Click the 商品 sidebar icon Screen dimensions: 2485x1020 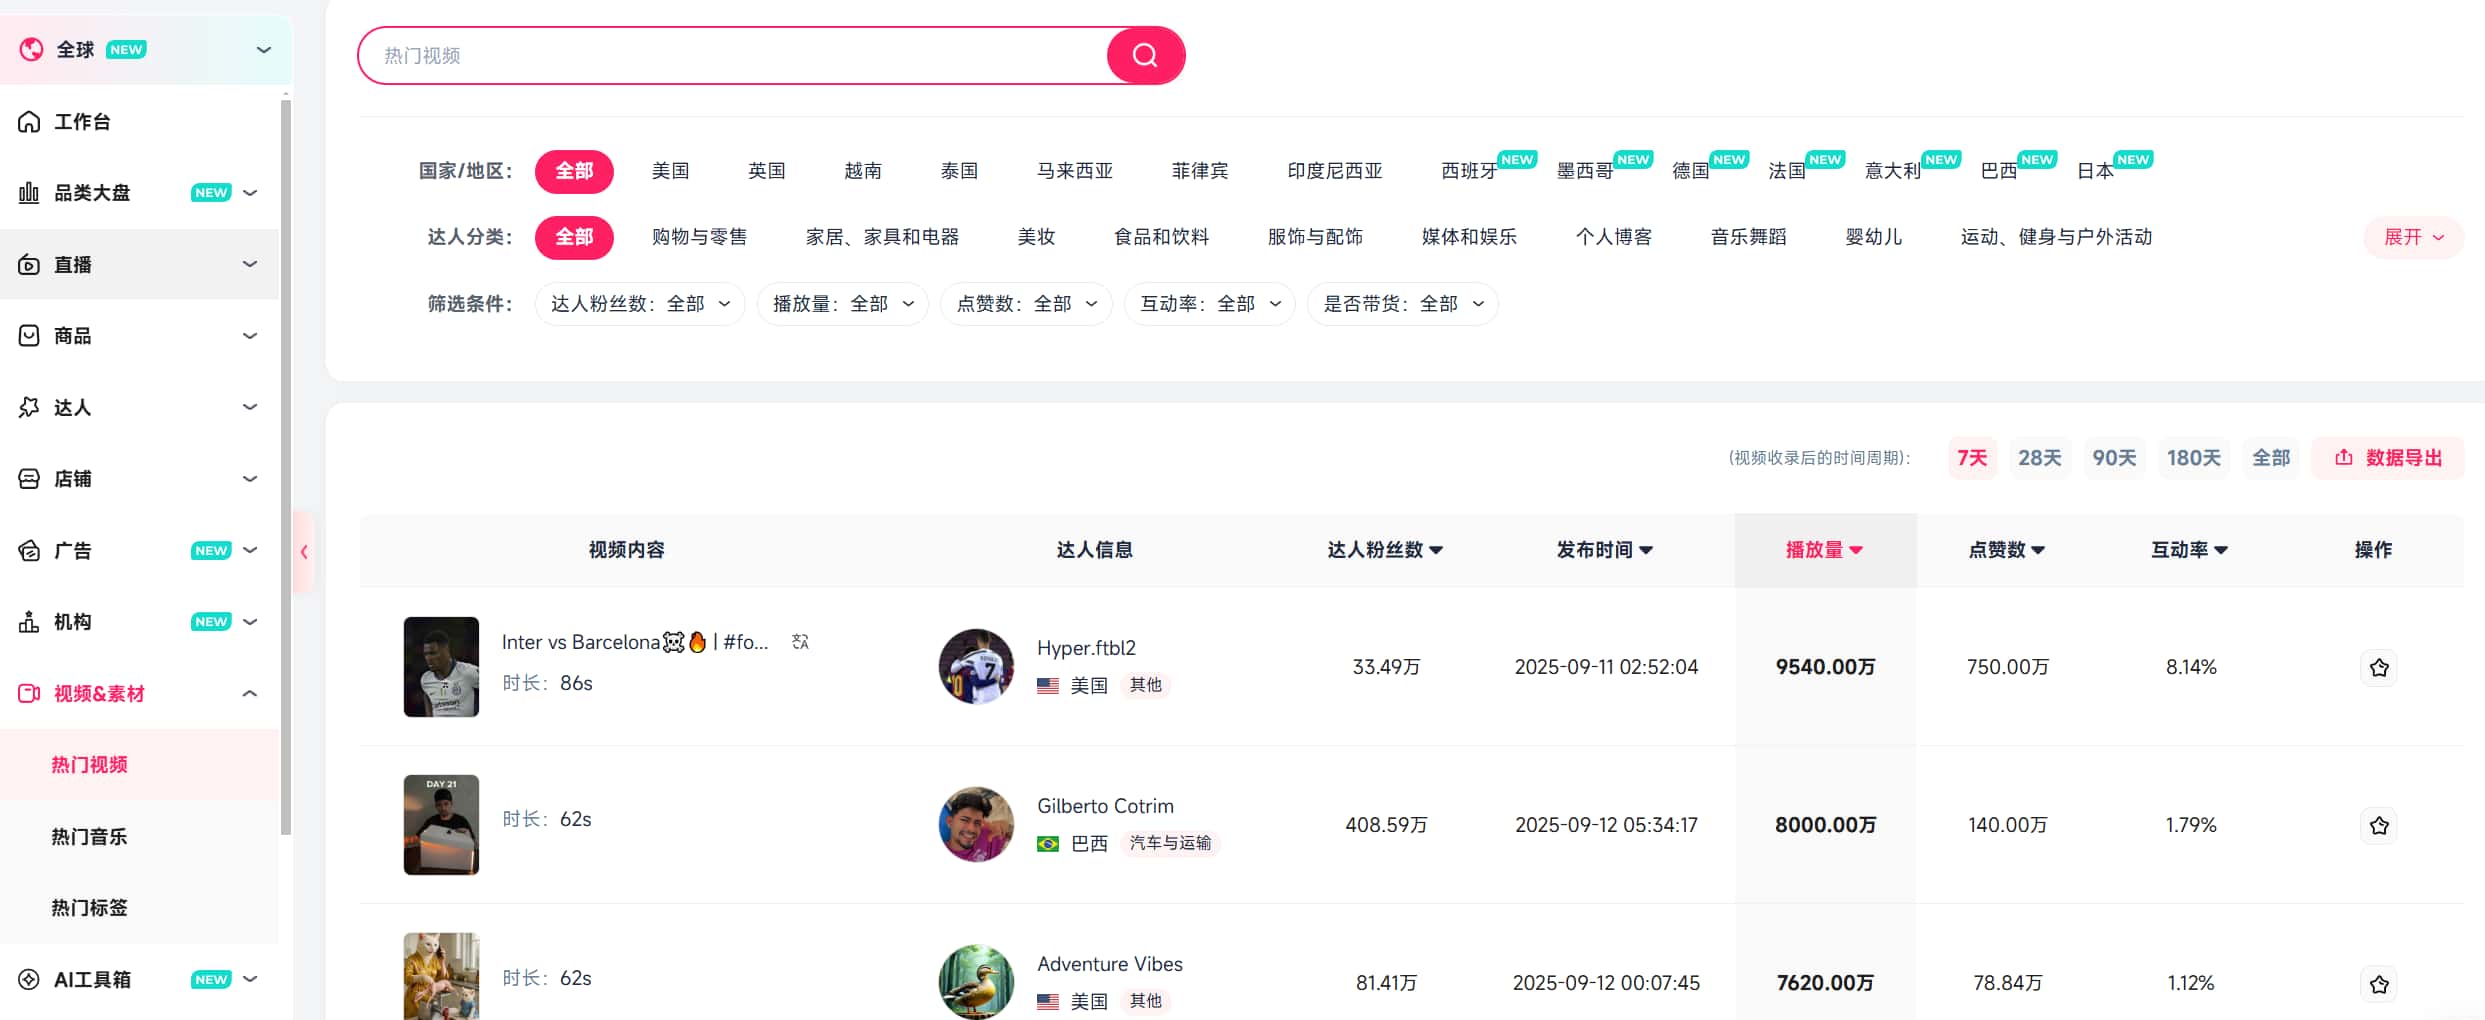[28, 335]
